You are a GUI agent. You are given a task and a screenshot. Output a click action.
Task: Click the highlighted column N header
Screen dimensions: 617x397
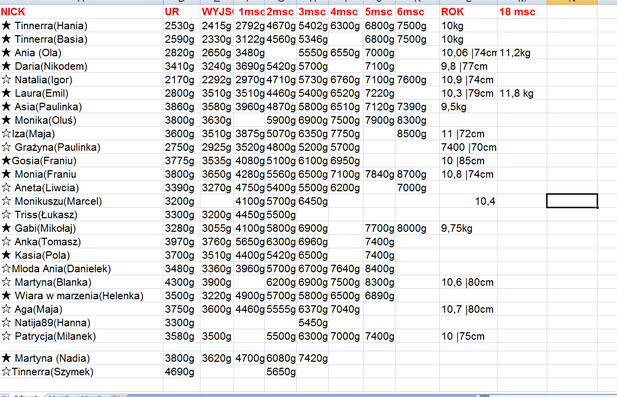click(x=572, y=2)
